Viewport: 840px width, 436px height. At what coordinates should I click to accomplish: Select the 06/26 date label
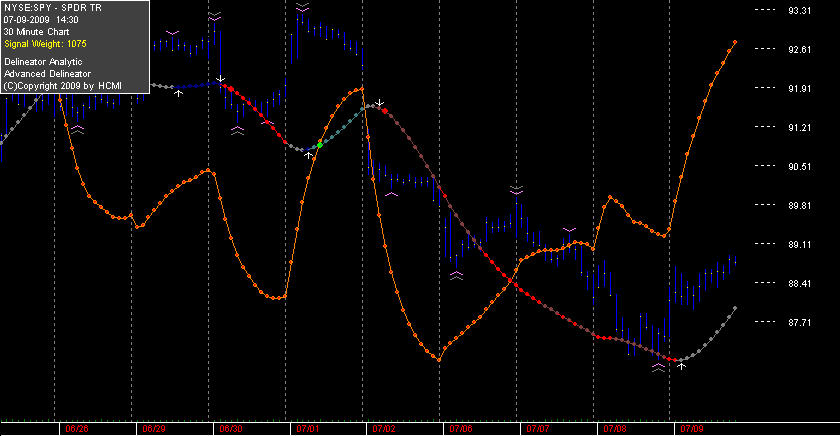coord(77,429)
